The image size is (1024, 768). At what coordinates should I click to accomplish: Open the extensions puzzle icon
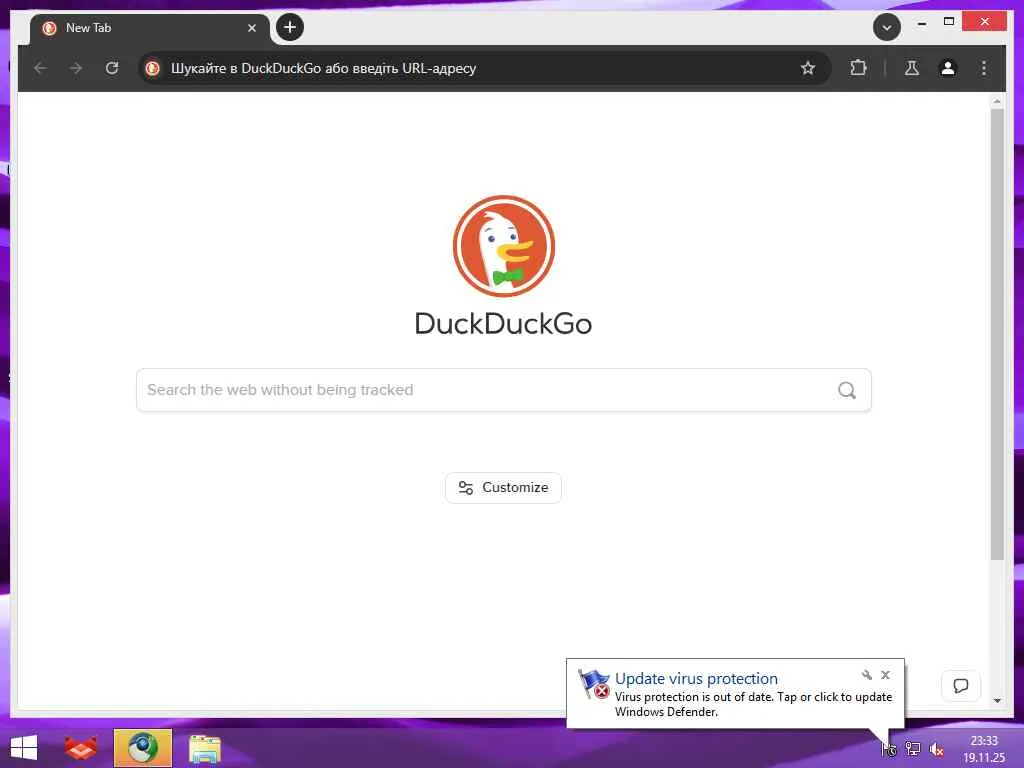click(858, 68)
